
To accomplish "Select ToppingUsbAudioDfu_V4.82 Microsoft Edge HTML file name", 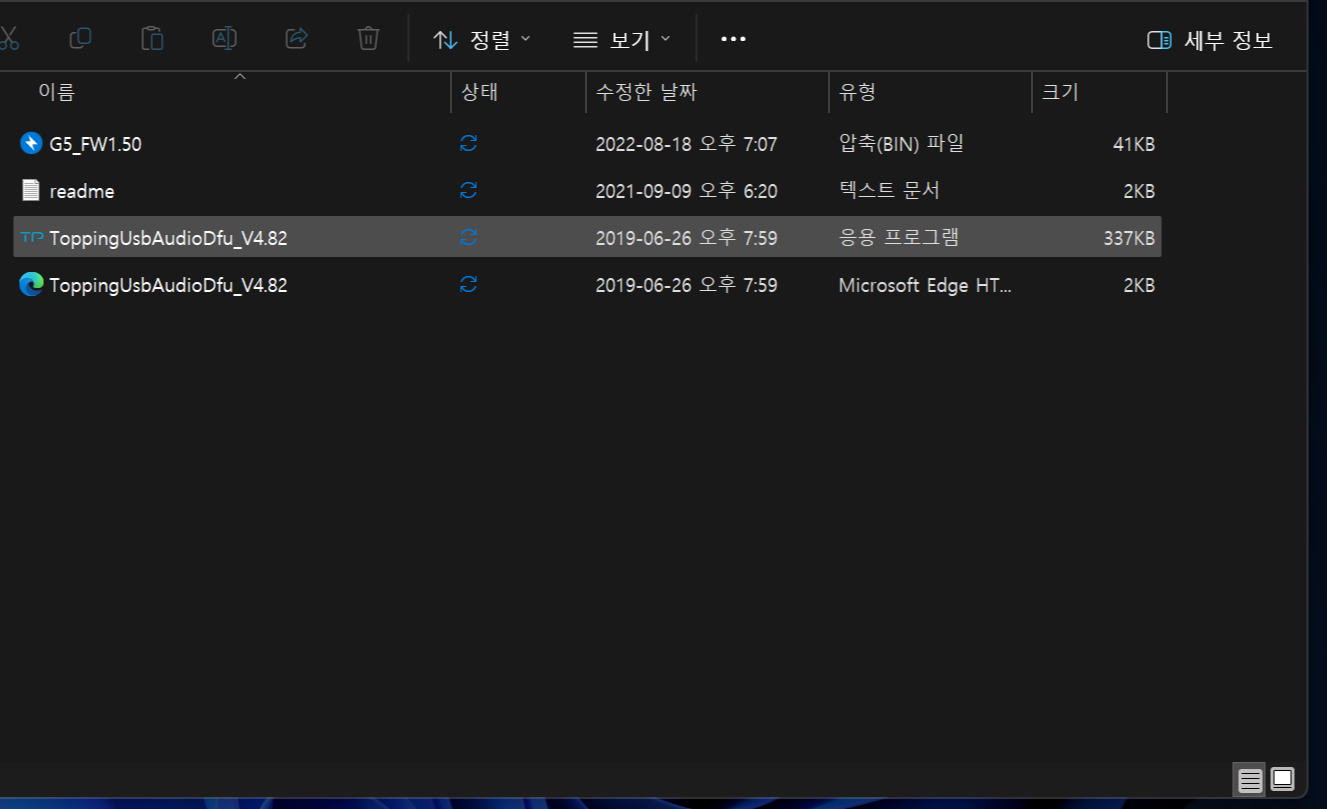I will [x=168, y=285].
